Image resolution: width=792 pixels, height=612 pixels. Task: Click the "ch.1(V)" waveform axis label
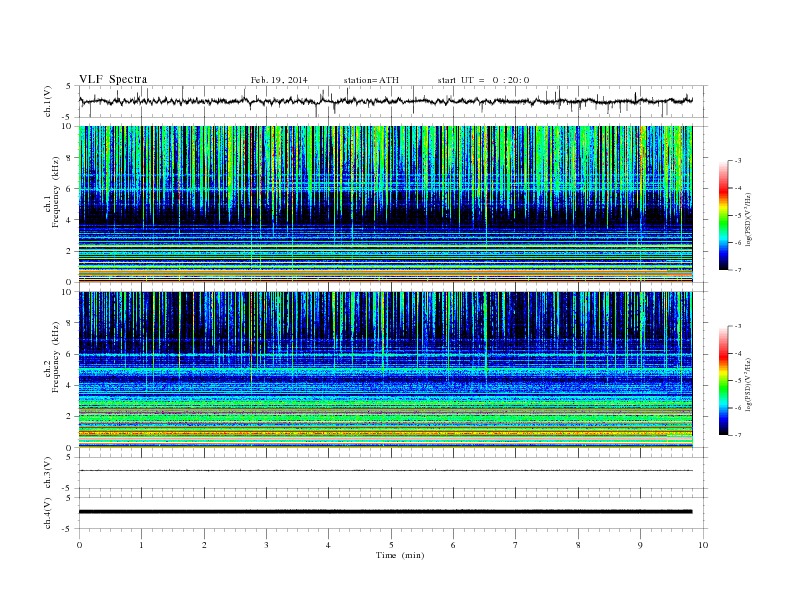(x=48, y=101)
